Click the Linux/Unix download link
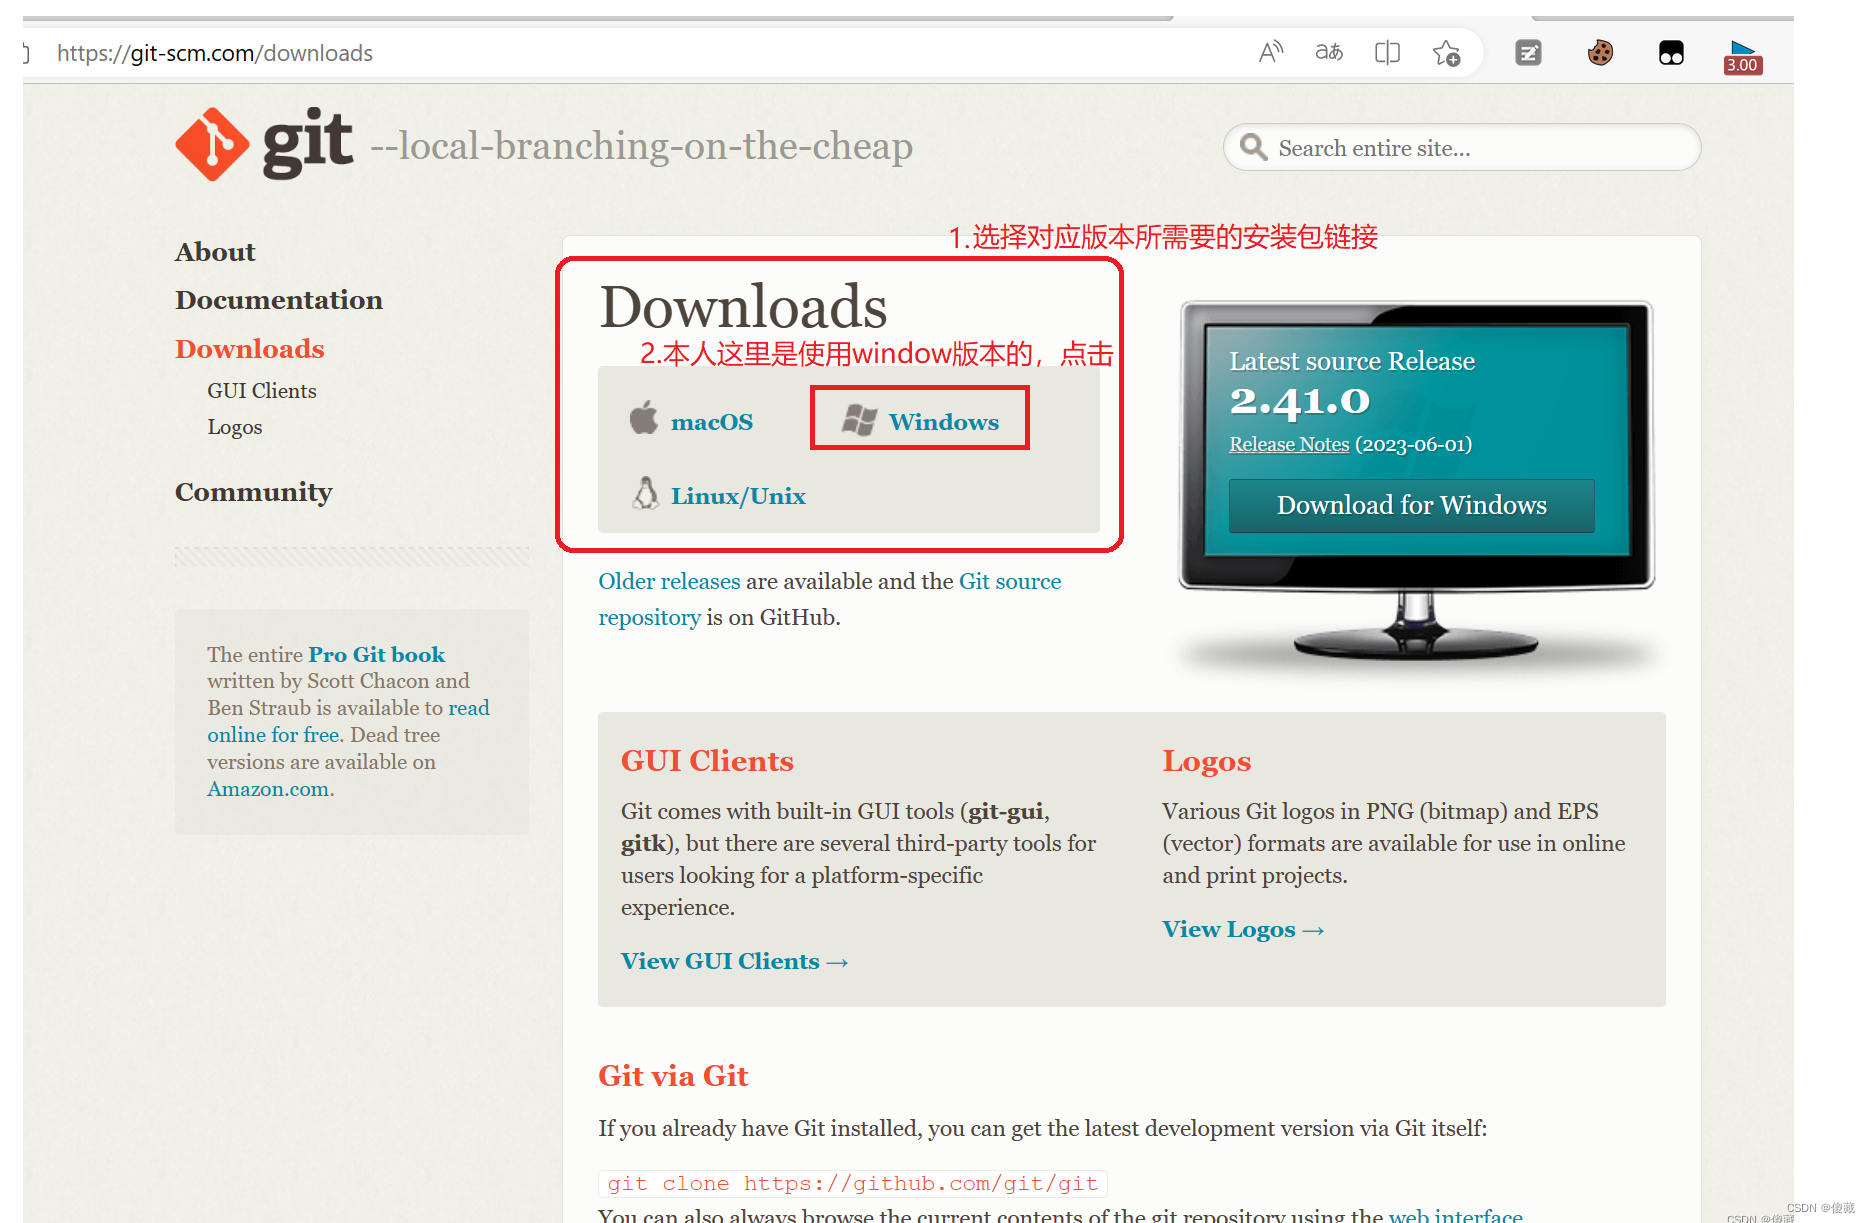The width and height of the screenshot is (1870, 1223). point(738,496)
